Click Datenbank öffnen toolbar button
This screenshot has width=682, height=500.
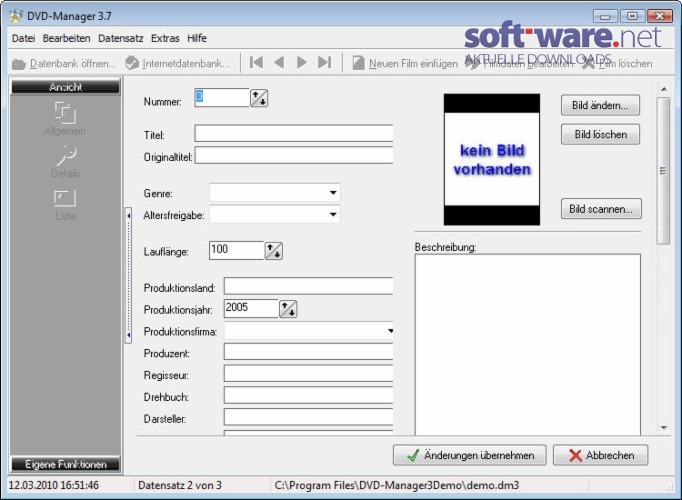tap(64, 63)
